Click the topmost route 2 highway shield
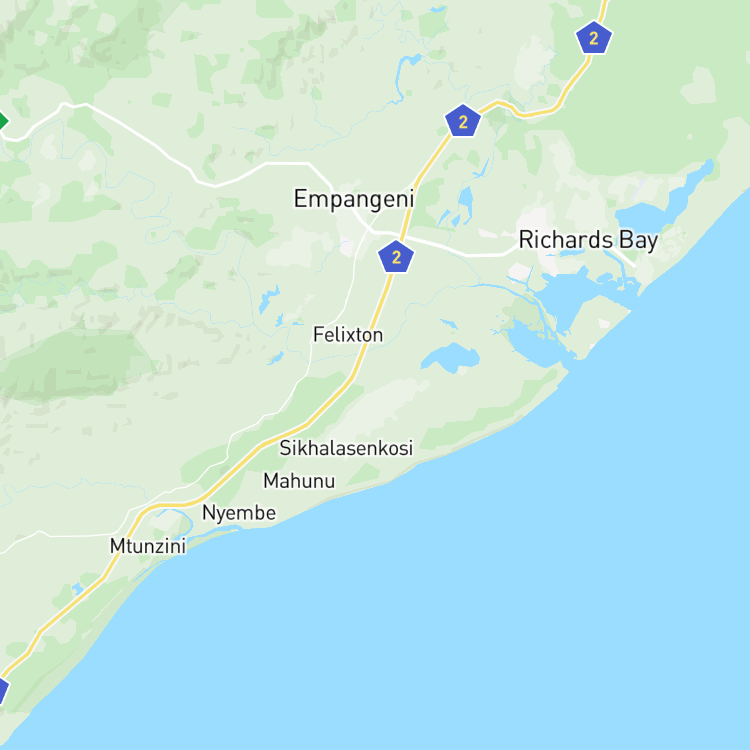Viewport: 750px width, 750px height. coord(594,37)
